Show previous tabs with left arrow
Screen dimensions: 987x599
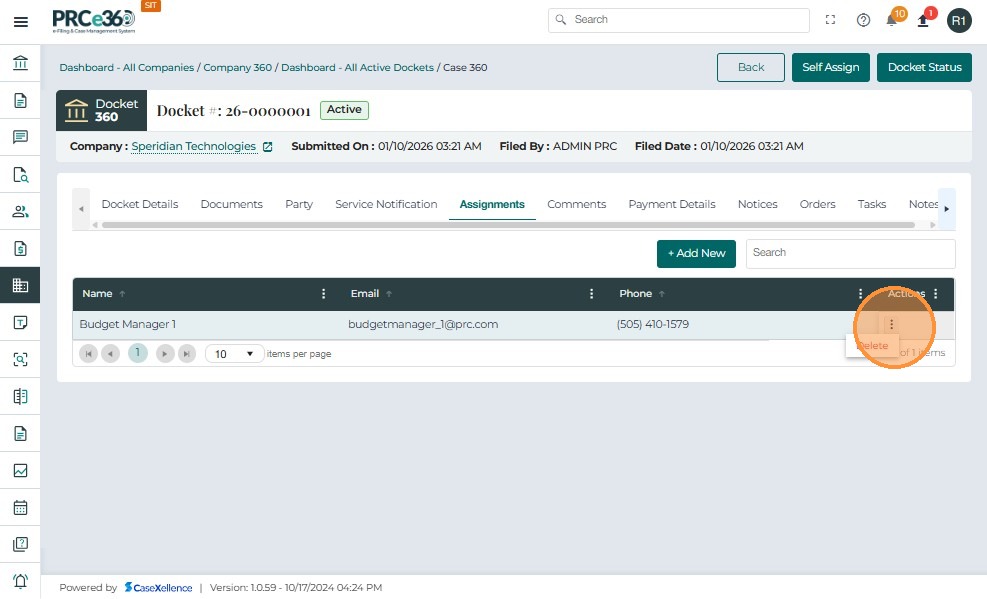tap(81, 209)
